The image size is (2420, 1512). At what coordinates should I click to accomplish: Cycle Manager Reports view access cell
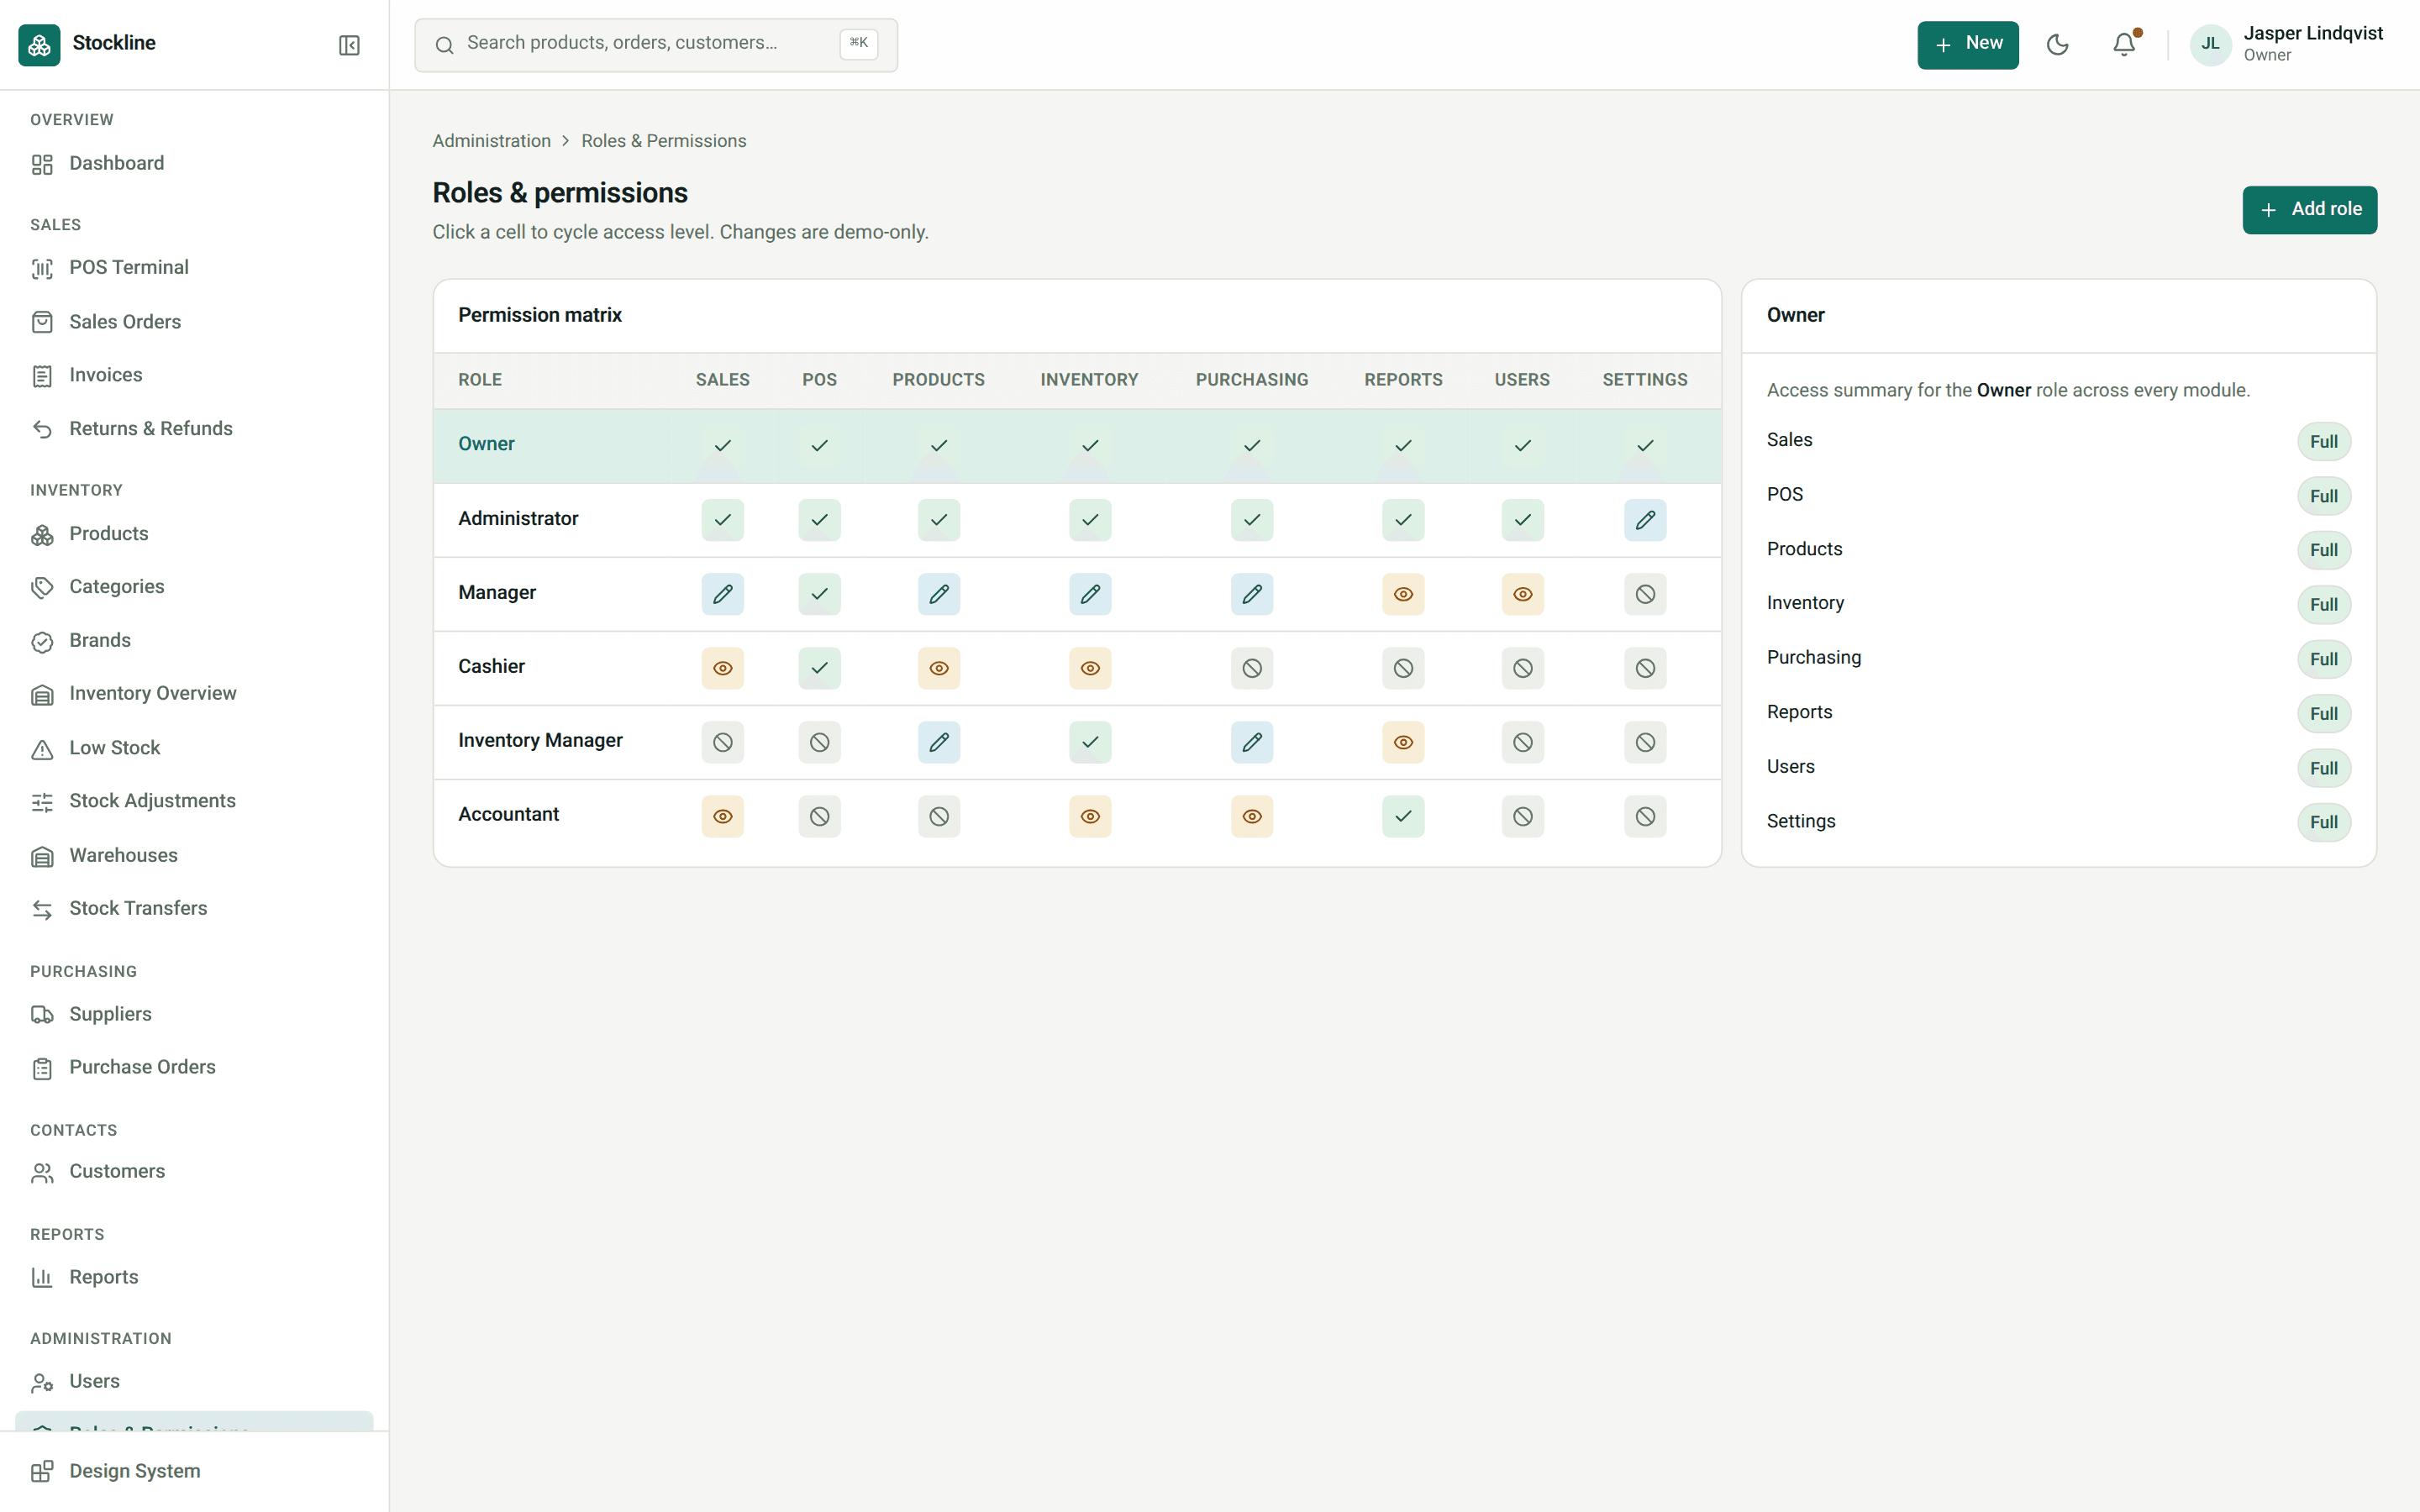coord(1403,594)
